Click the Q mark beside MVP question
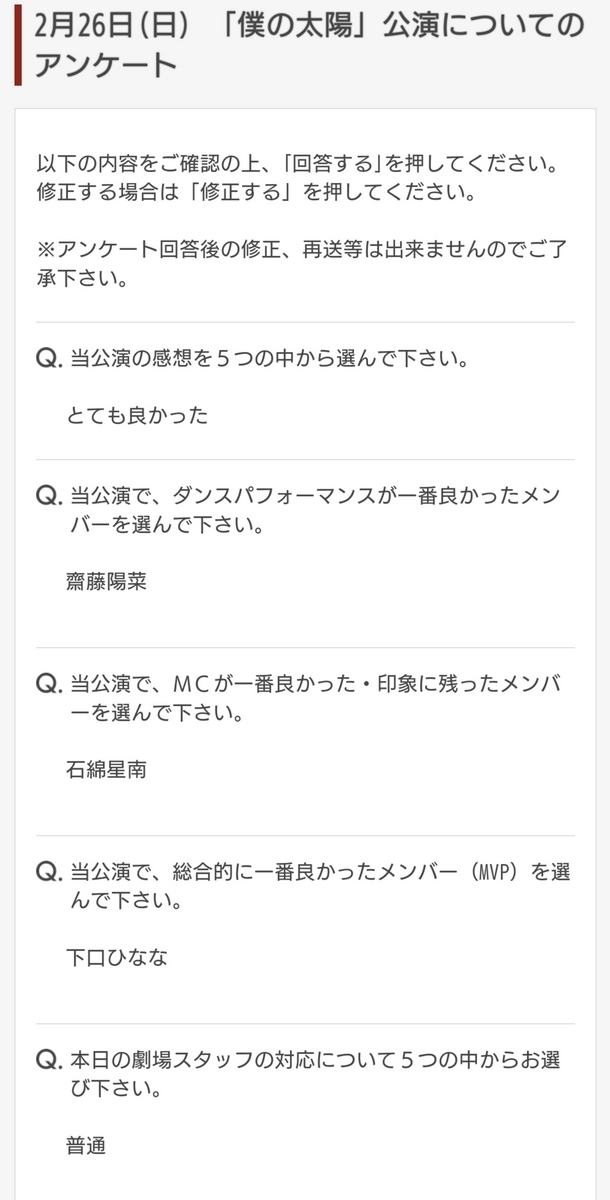 pos(49,873)
